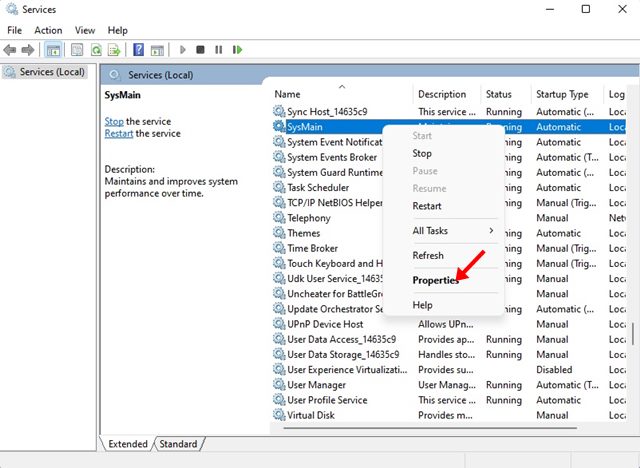Click gear icon beside Sync Host_14635c9
The width and height of the screenshot is (640, 468).
point(279,111)
